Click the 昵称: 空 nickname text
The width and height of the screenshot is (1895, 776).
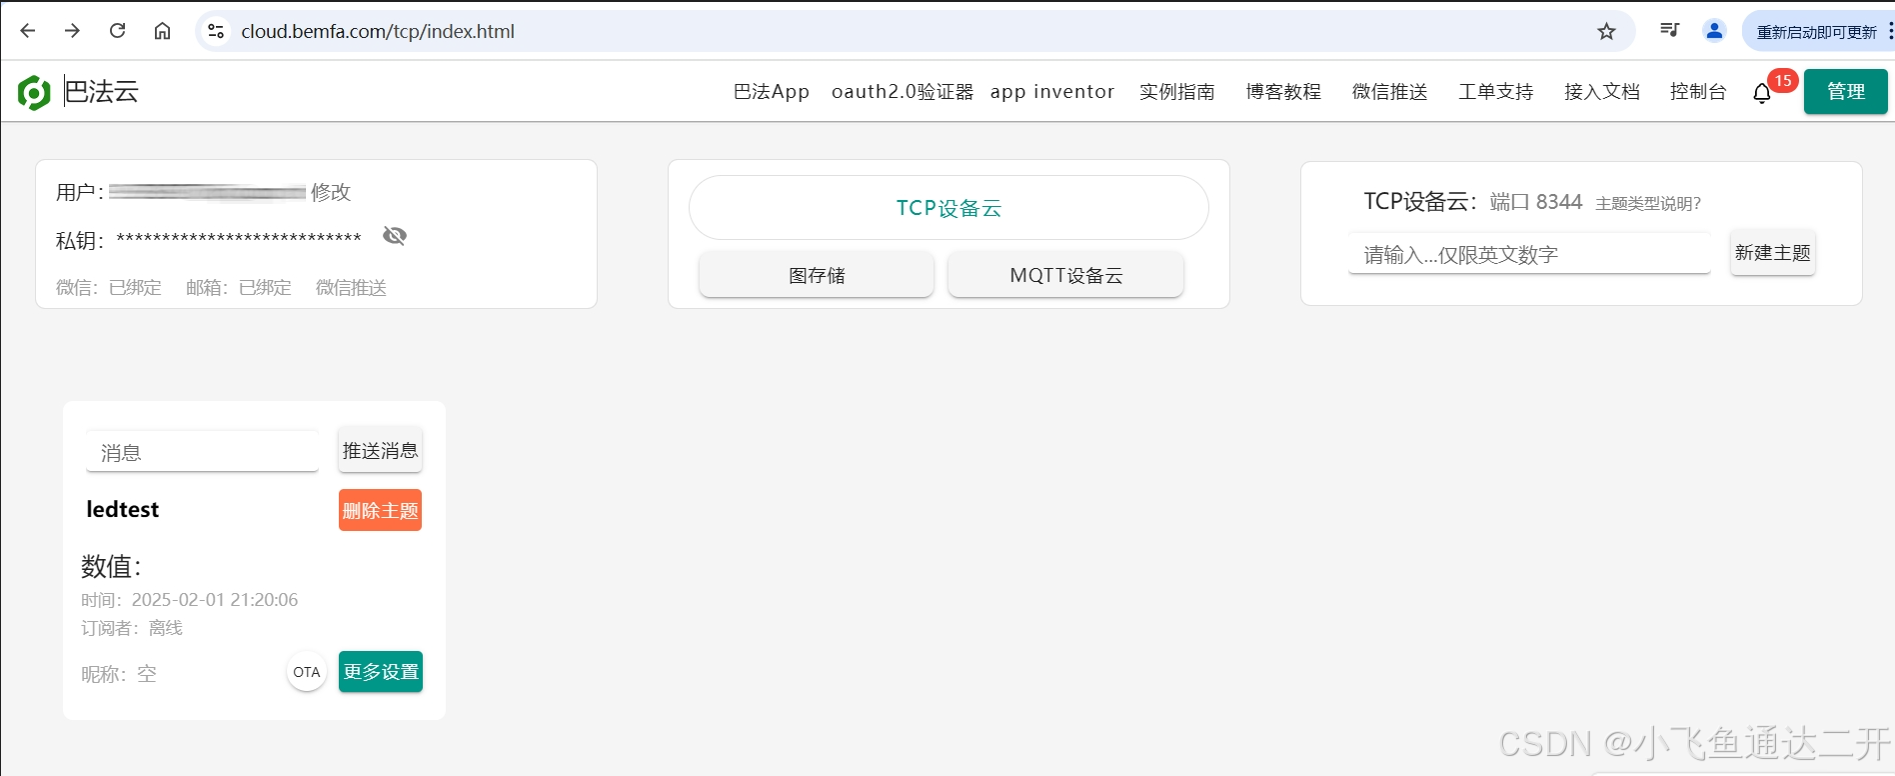[x=119, y=674]
